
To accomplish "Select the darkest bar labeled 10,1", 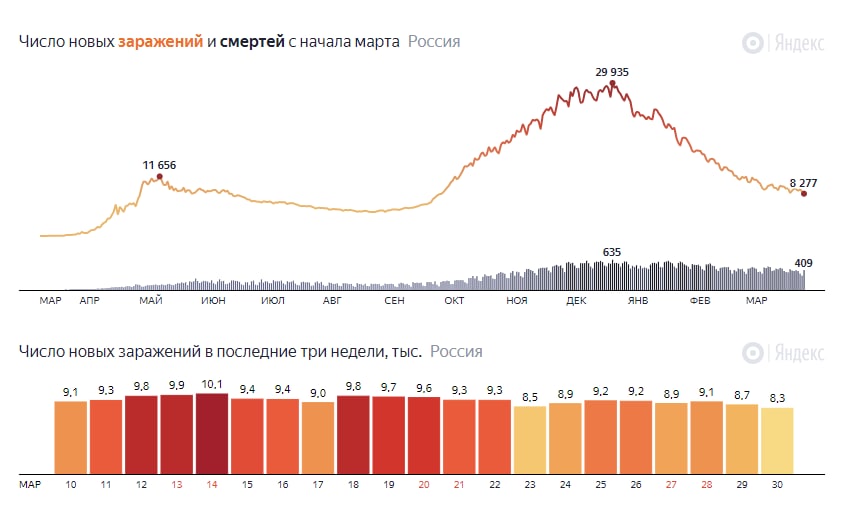I will pos(212,434).
